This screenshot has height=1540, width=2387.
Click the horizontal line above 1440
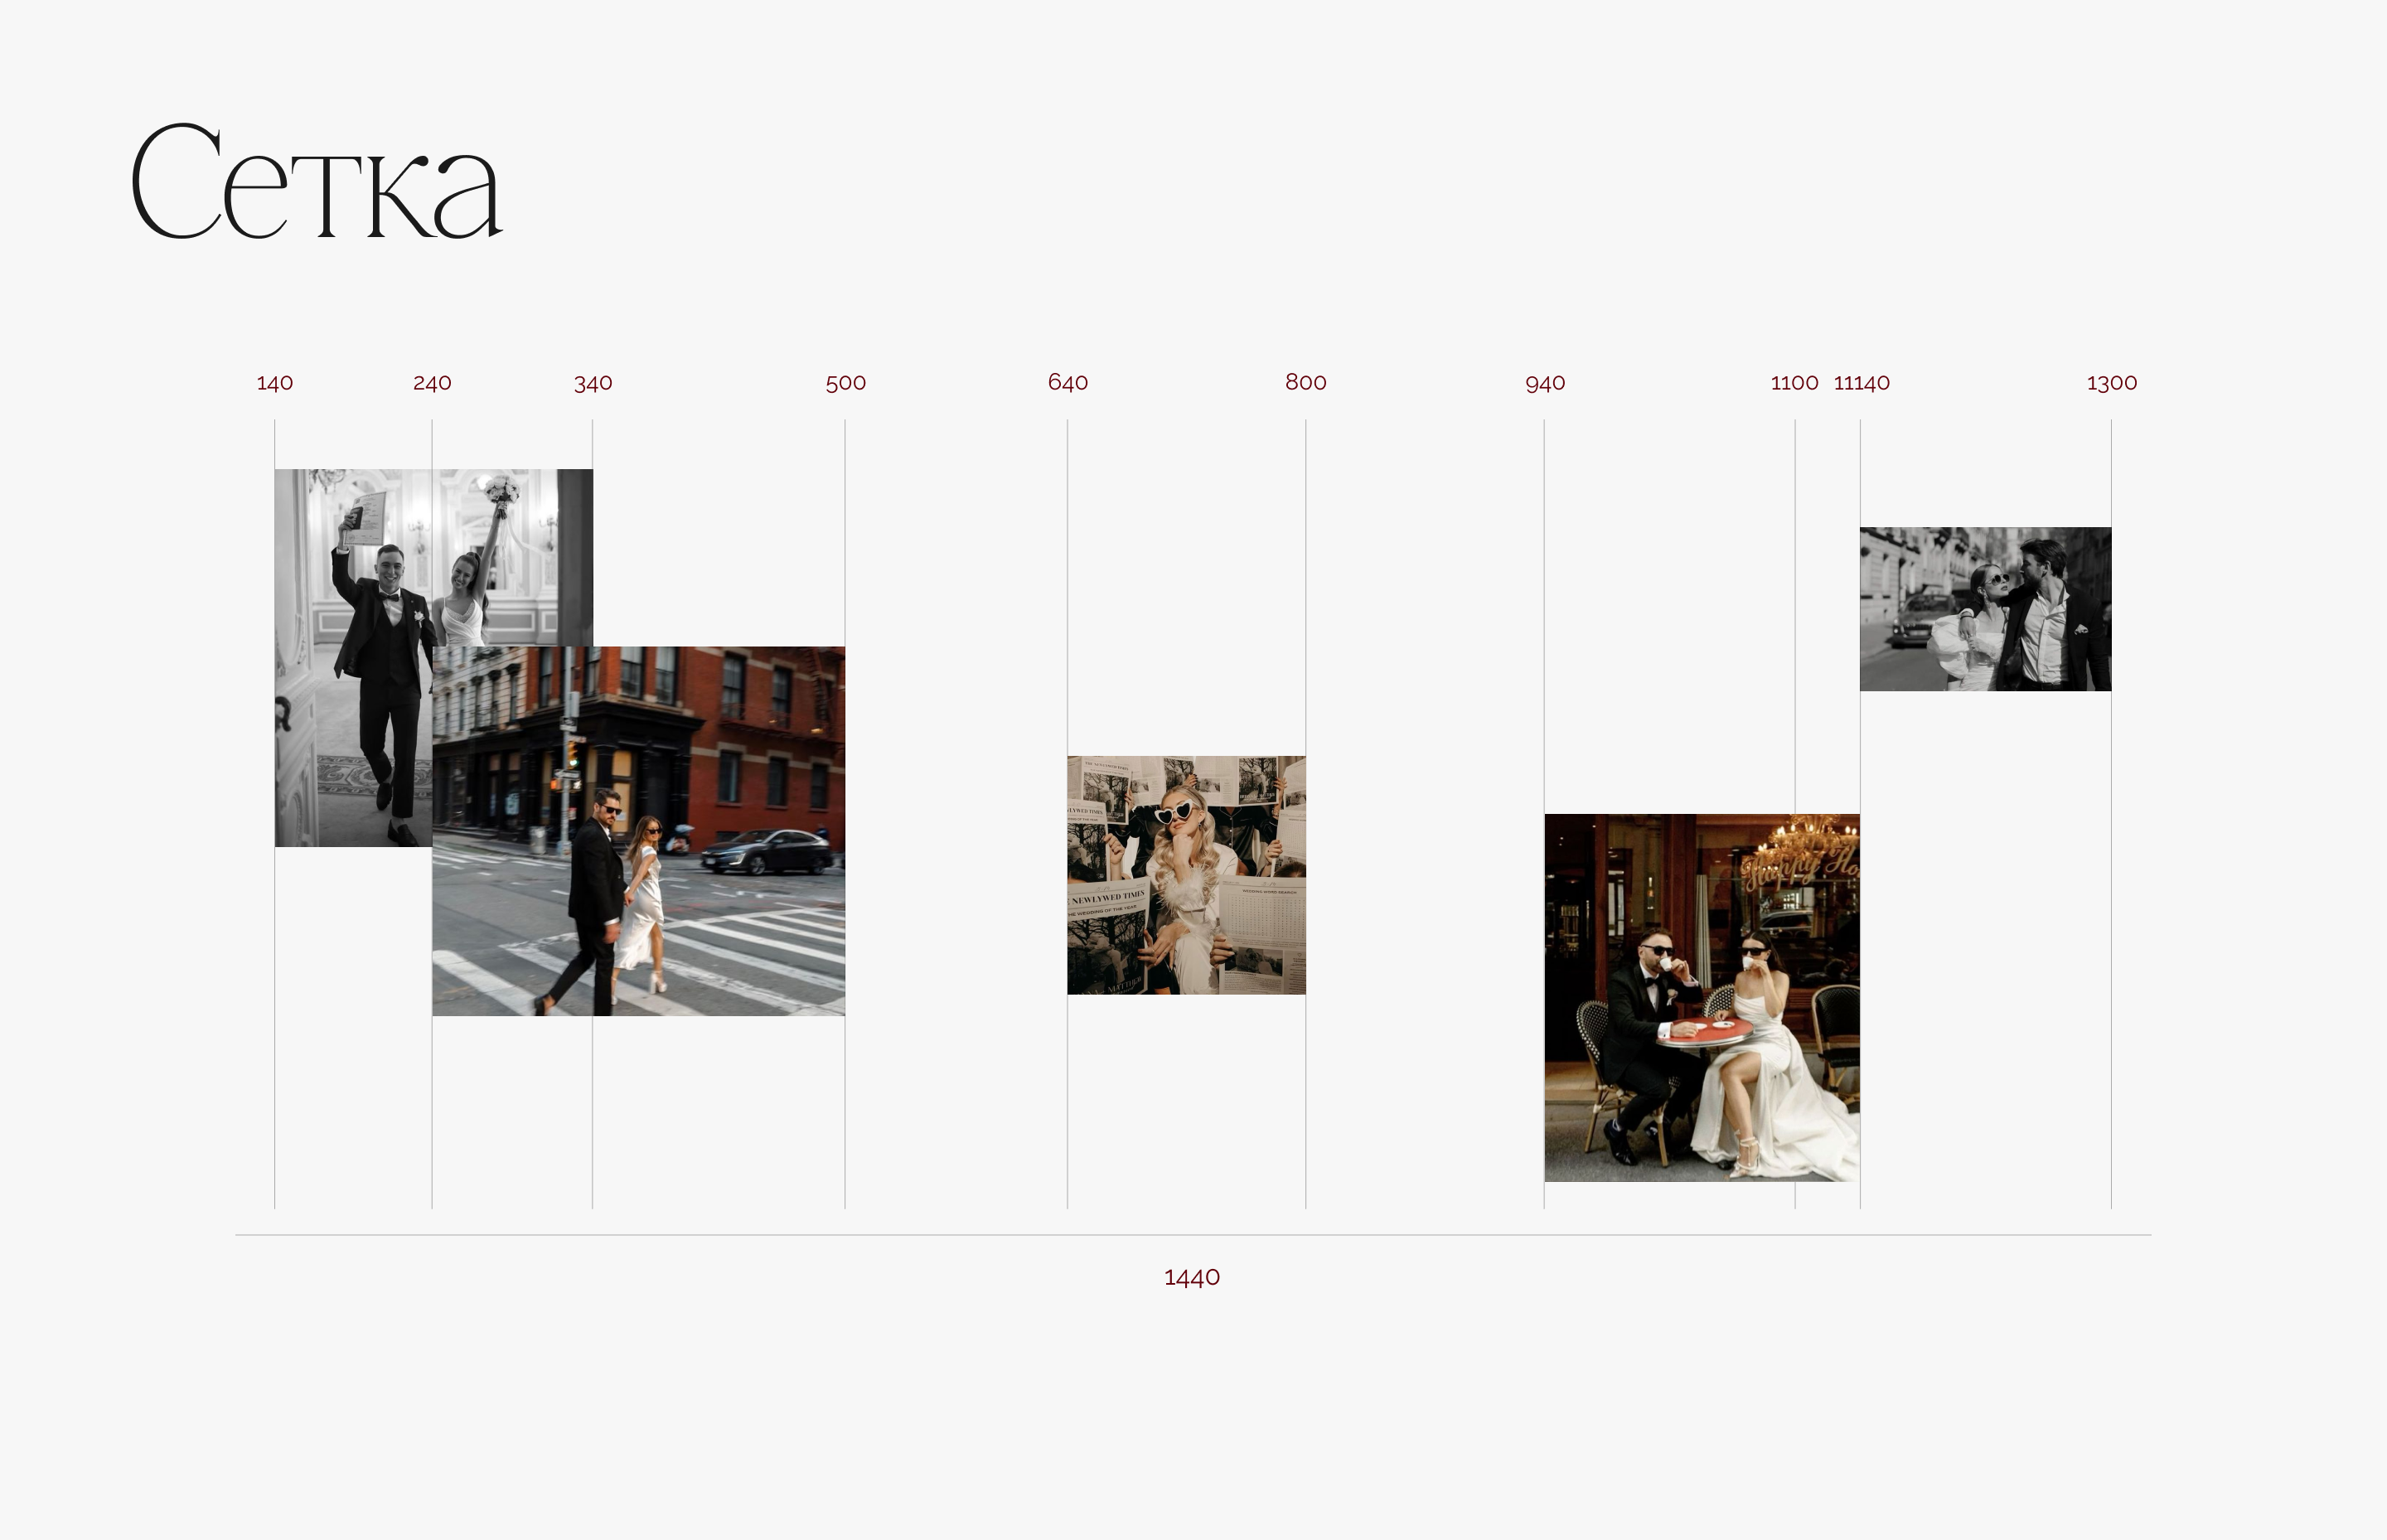pos(1192,1235)
